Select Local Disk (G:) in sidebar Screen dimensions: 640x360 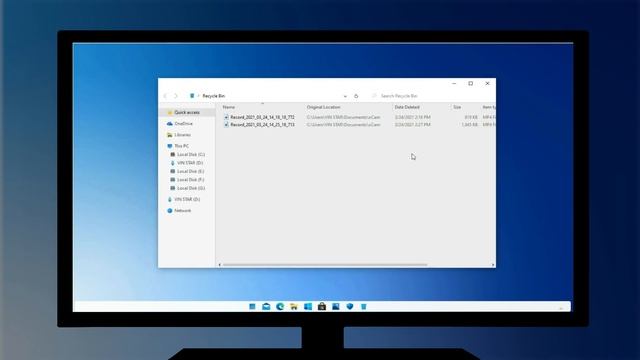pos(187,188)
